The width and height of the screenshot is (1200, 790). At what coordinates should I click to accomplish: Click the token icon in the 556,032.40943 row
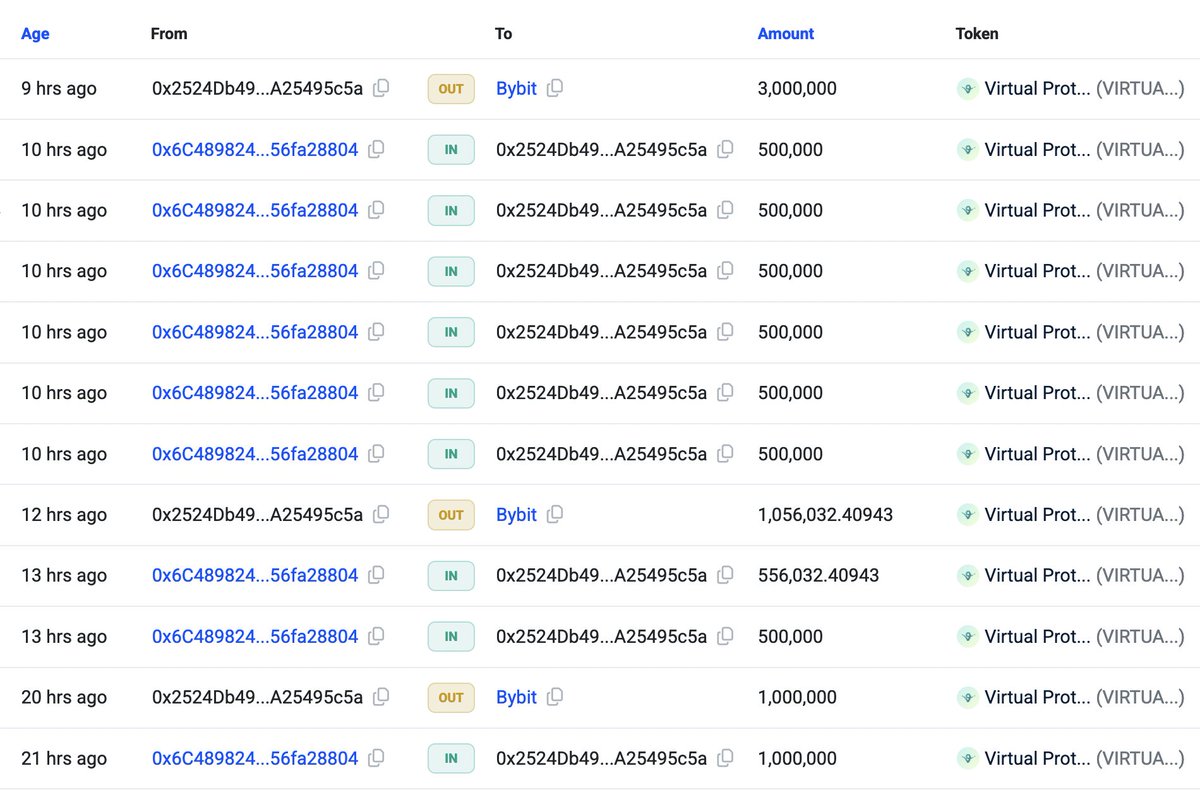(967, 575)
